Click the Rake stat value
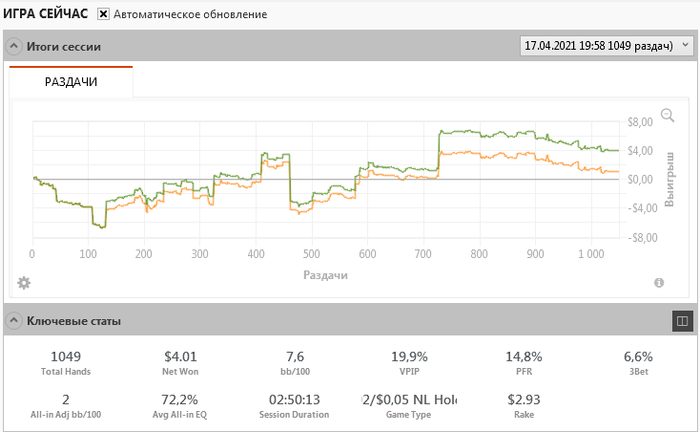 [524, 400]
